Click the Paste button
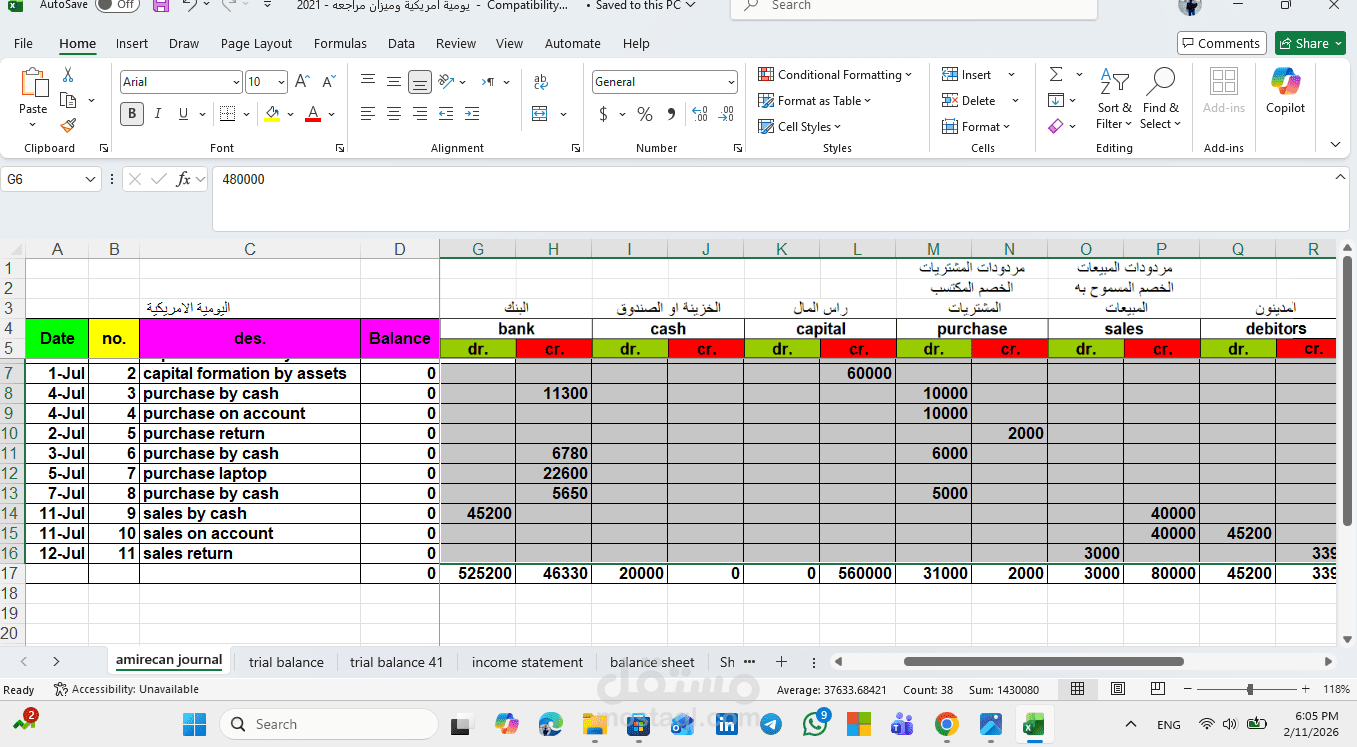 [33, 98]
